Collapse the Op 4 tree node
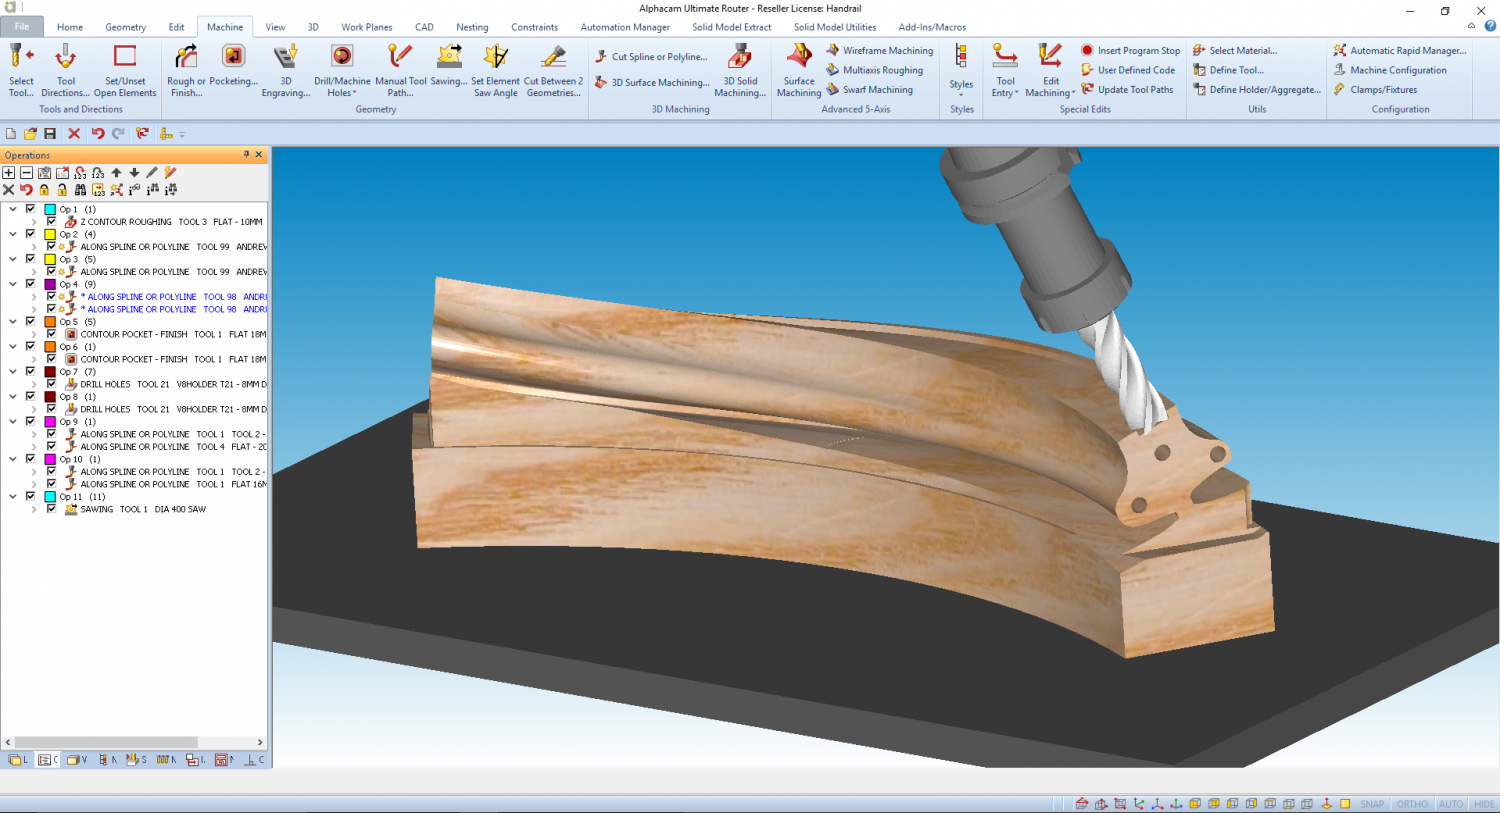 [x=13, y=284]
